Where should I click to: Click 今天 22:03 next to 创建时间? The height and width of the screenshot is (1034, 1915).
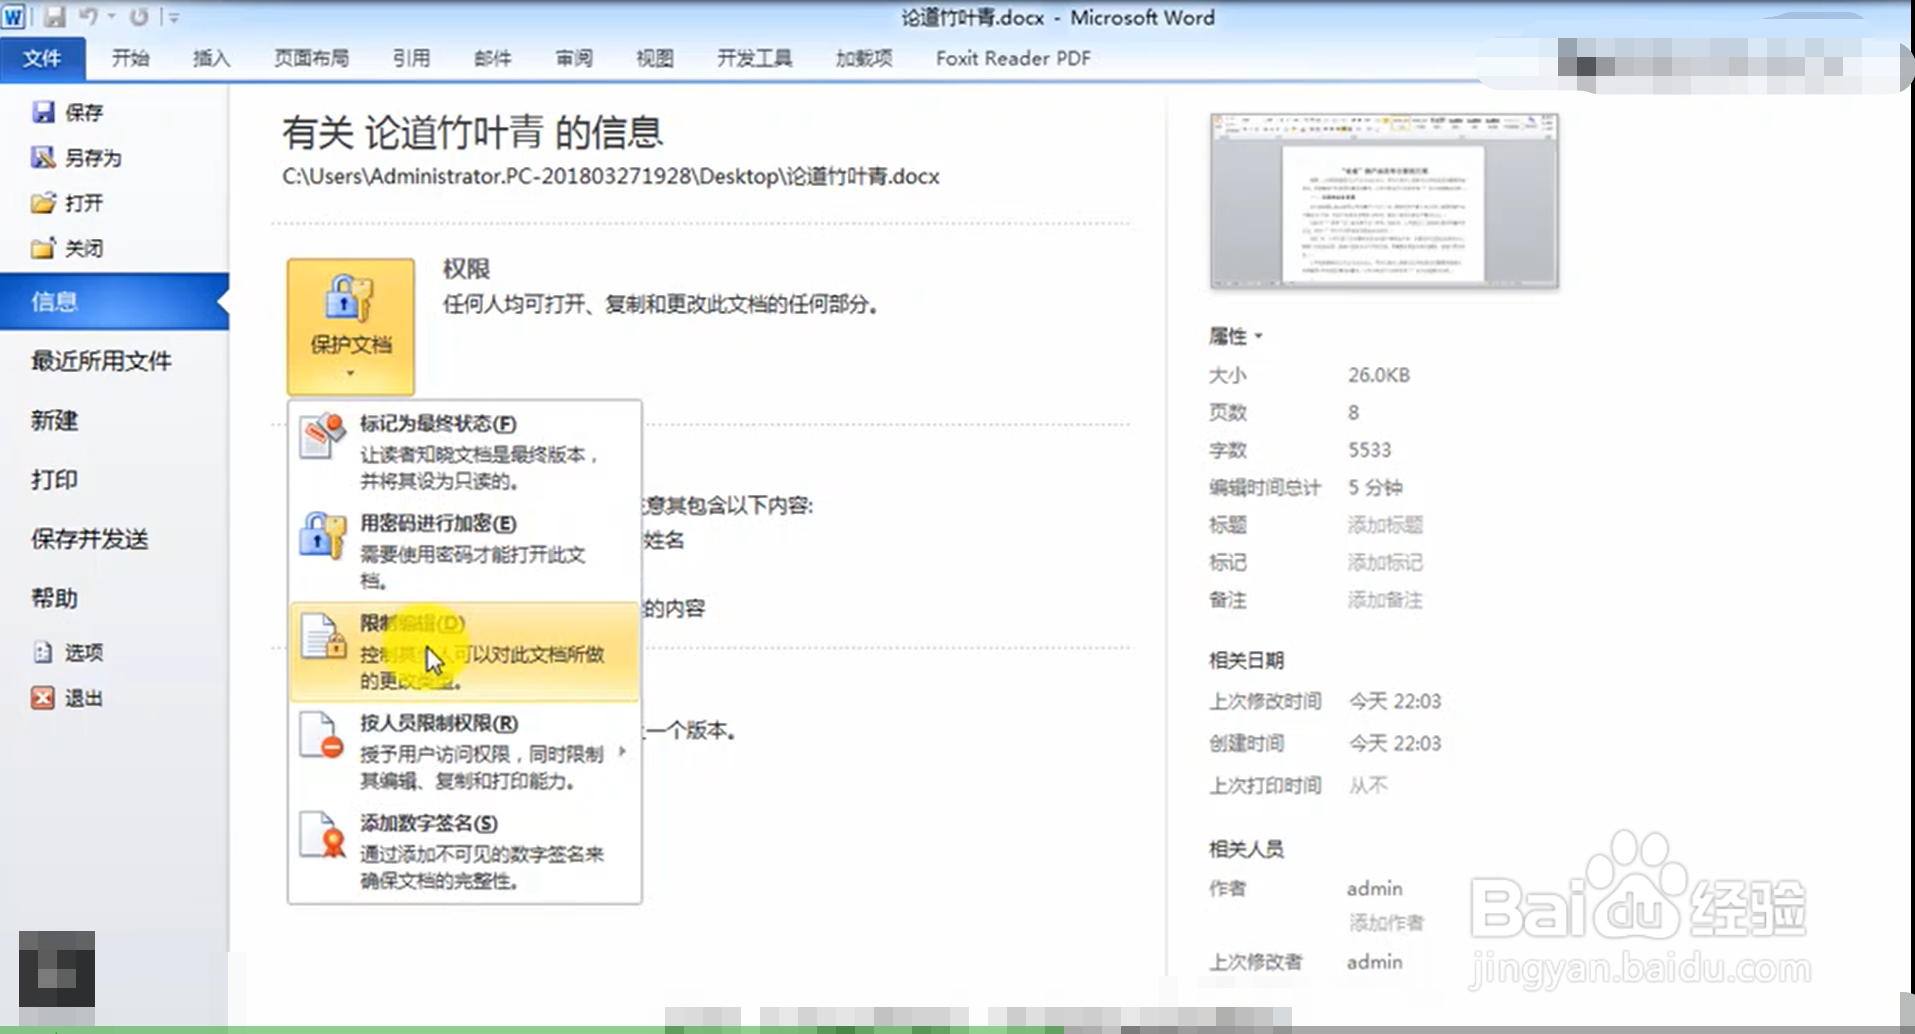[x=1395, y=743]
